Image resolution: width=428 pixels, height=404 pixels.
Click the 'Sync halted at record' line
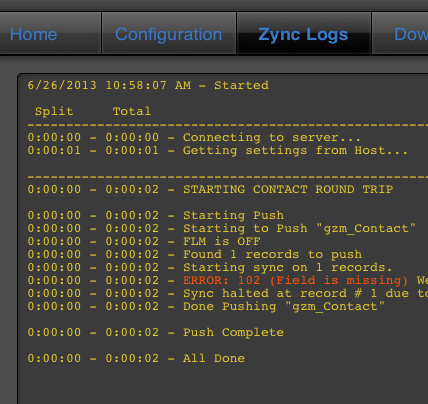click(x=228, y=293)
